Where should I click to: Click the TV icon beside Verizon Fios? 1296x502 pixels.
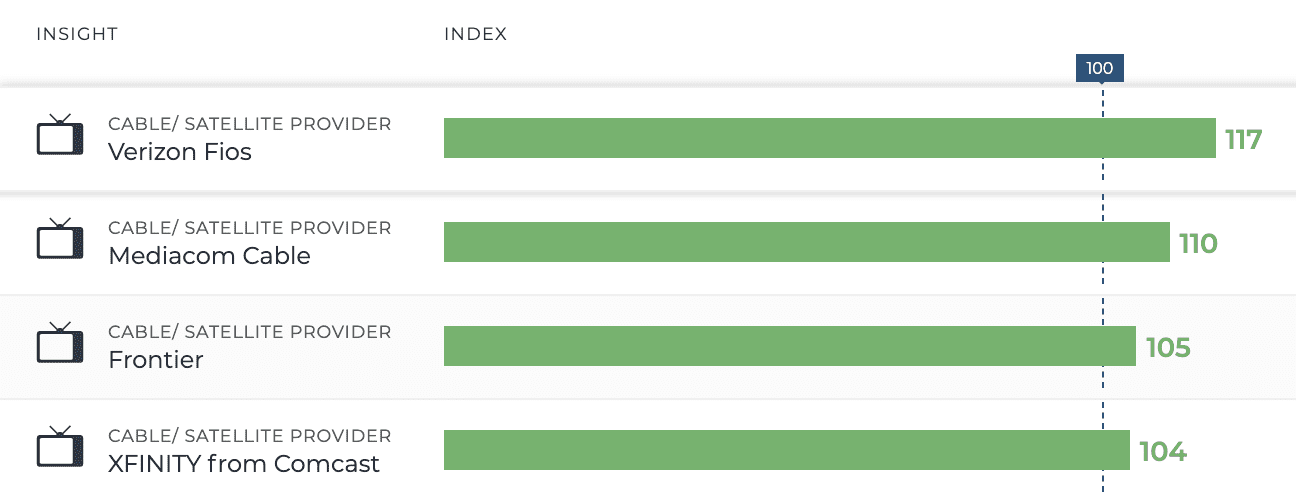click(x=60, y=135)
